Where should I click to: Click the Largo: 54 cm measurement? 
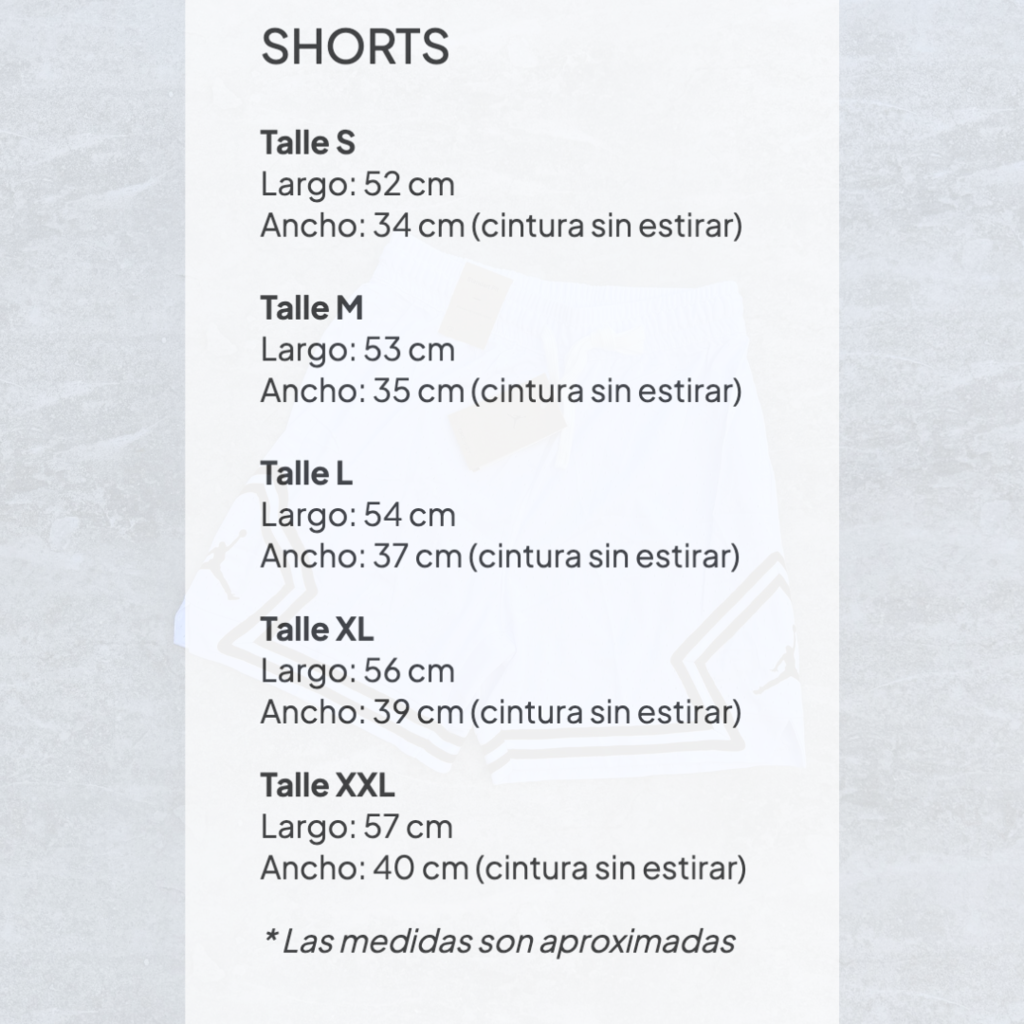tap(357, 515)
